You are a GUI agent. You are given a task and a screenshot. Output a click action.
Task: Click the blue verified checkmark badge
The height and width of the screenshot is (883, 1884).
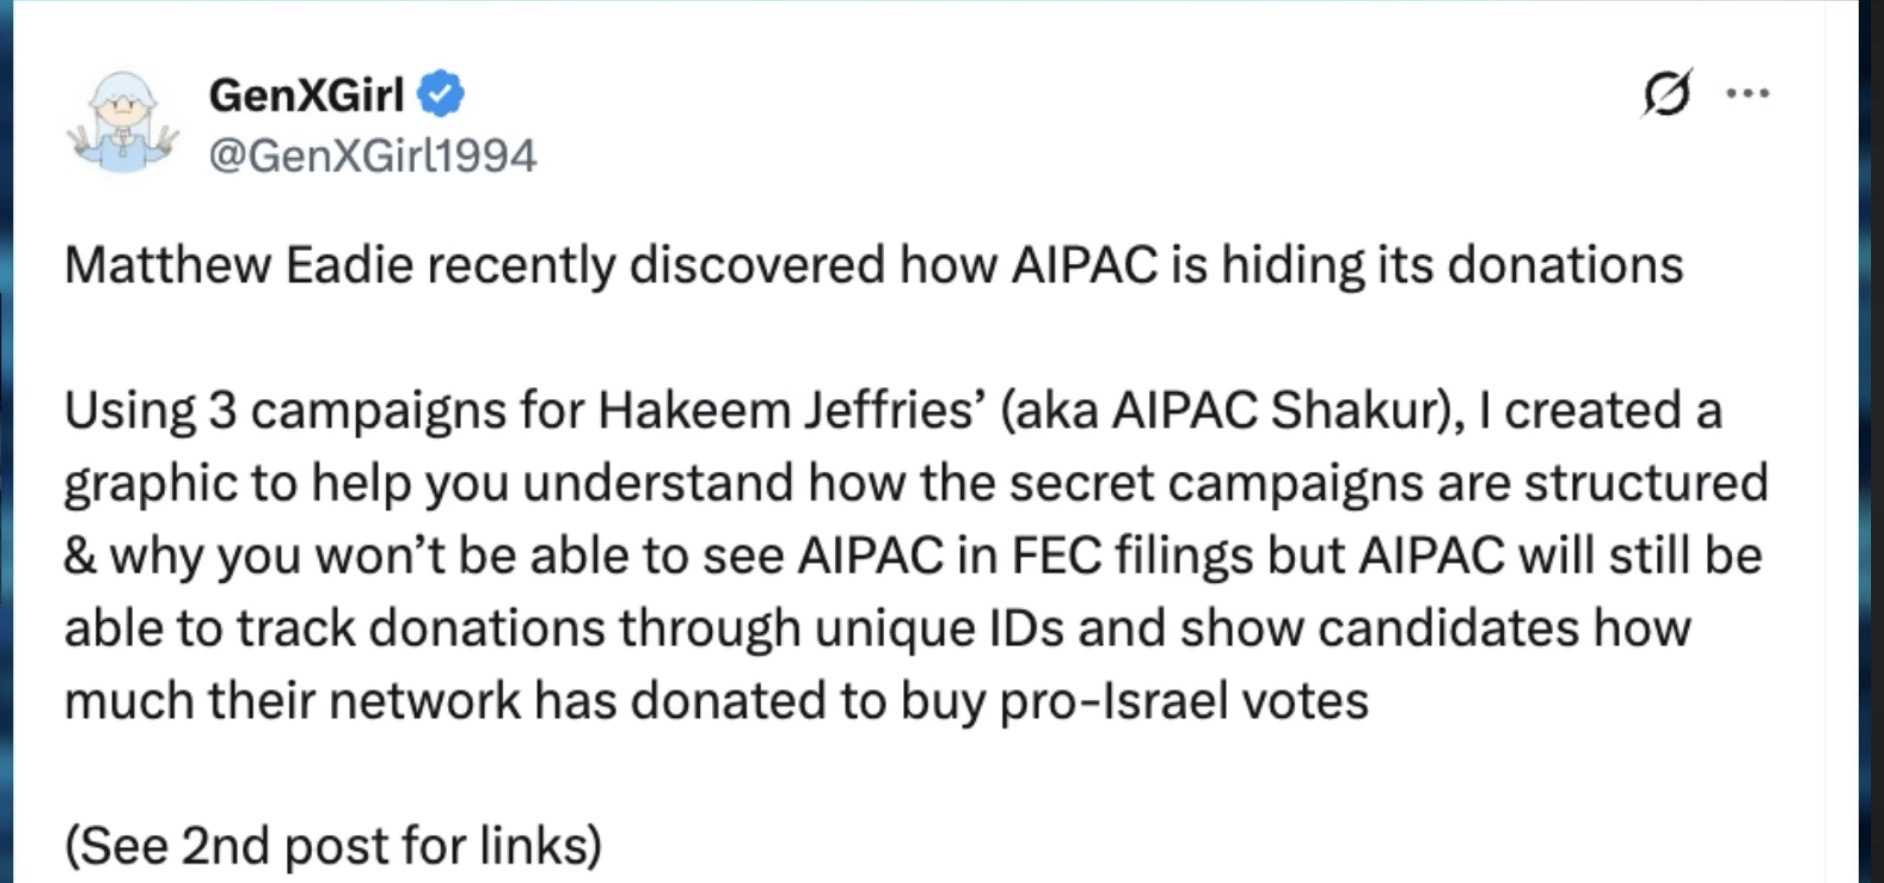[x=440, y=95]
